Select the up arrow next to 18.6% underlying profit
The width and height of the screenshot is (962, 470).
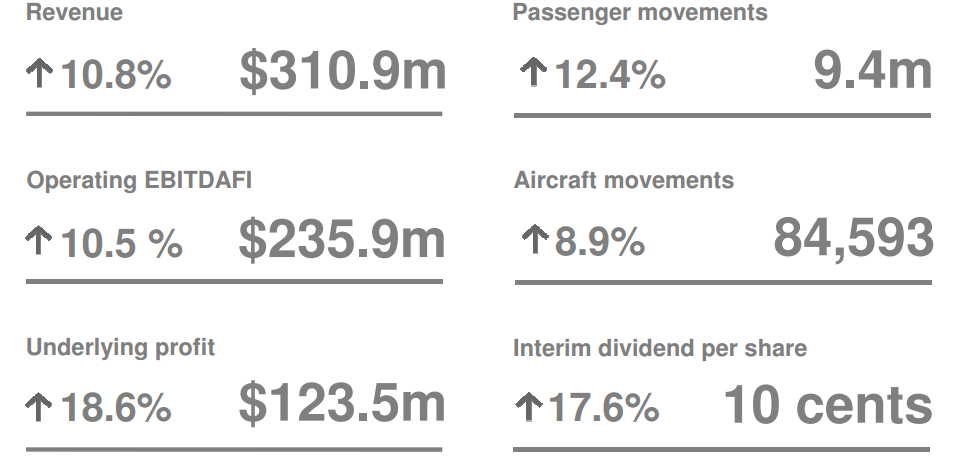tap(39, 407)
